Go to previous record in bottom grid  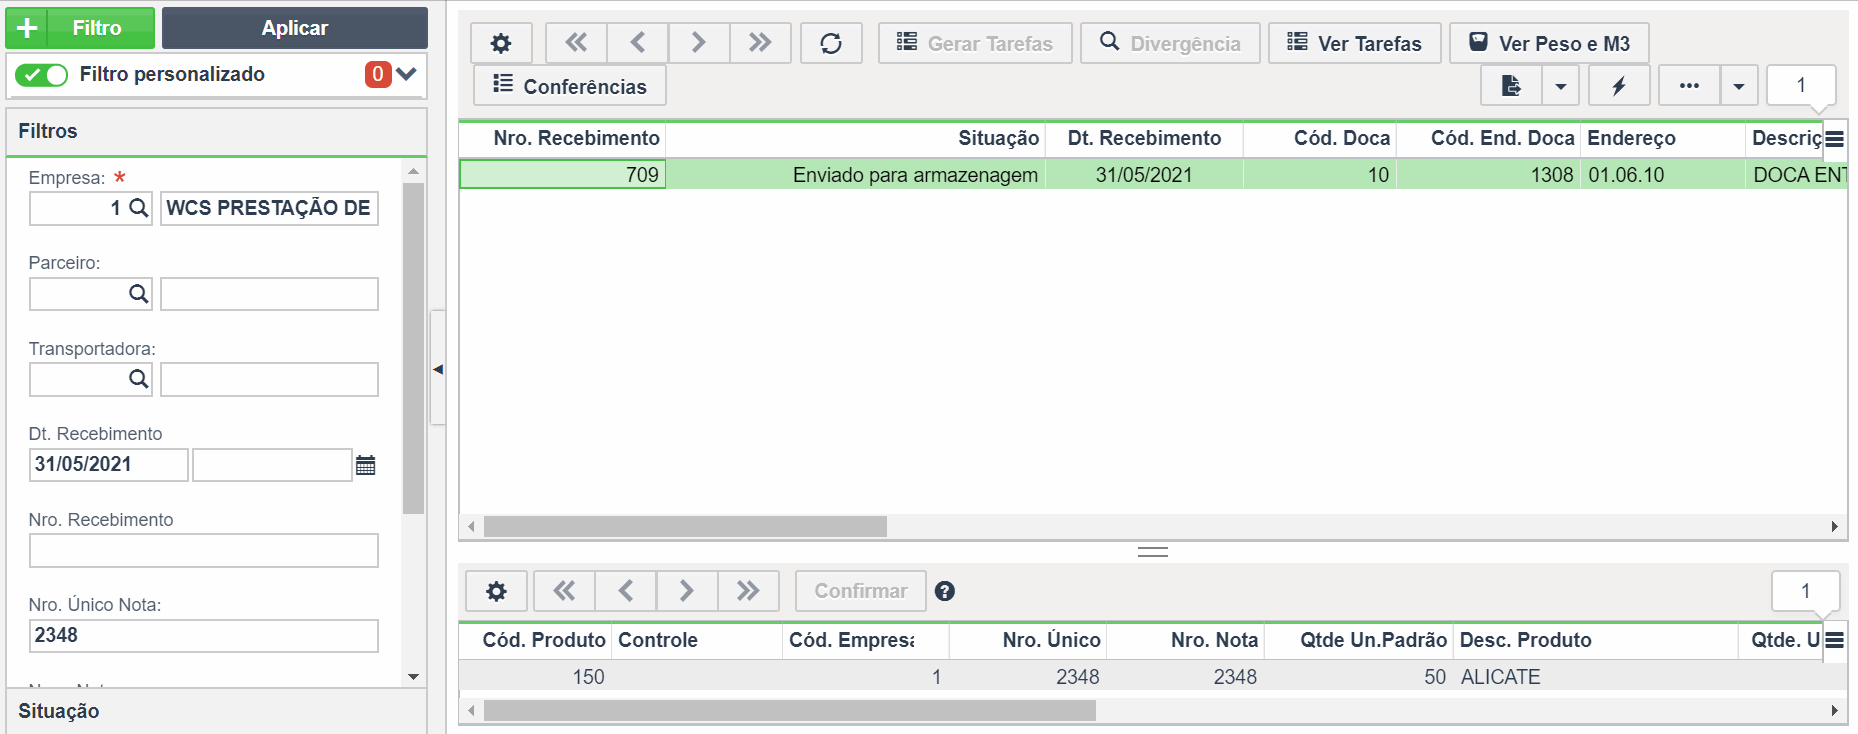click(x=626, y=591)
